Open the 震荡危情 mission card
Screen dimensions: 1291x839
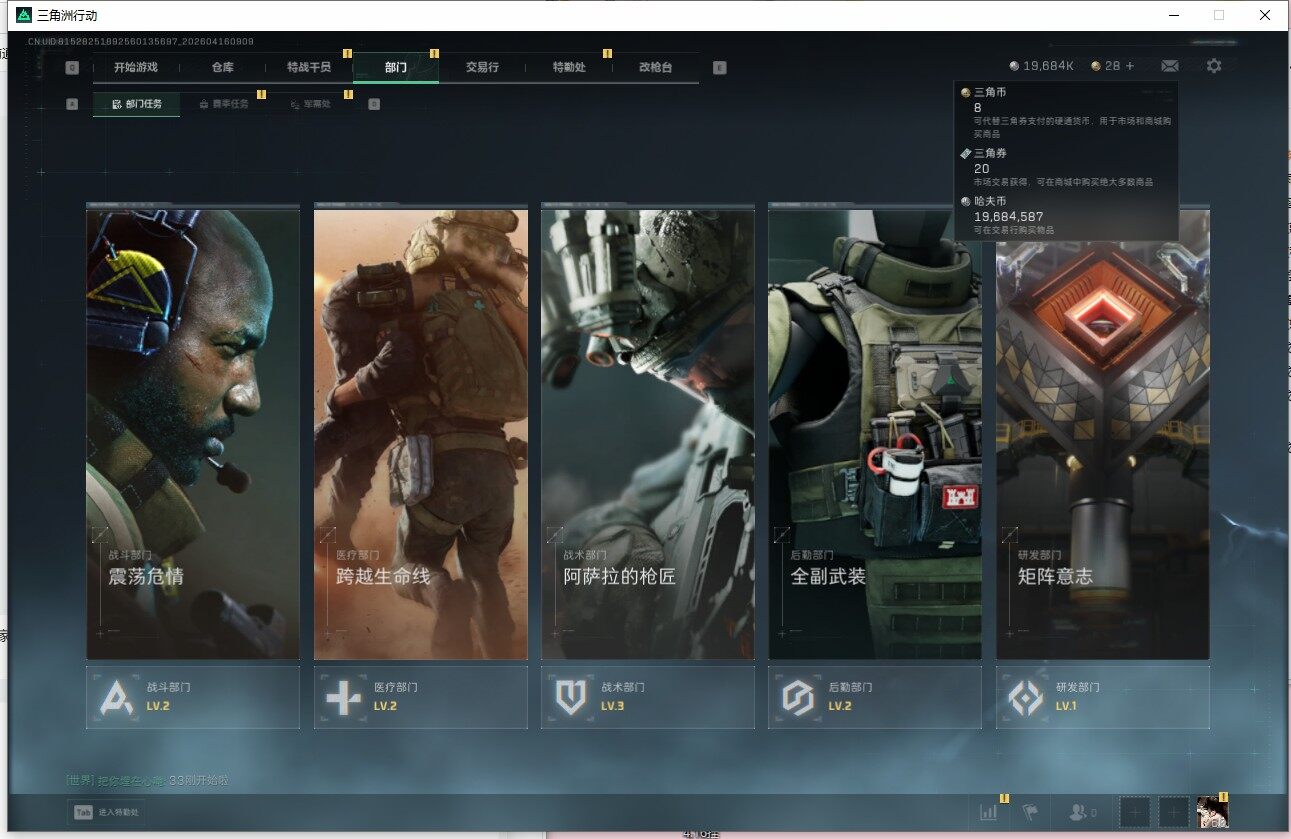(x=193, y=434)
